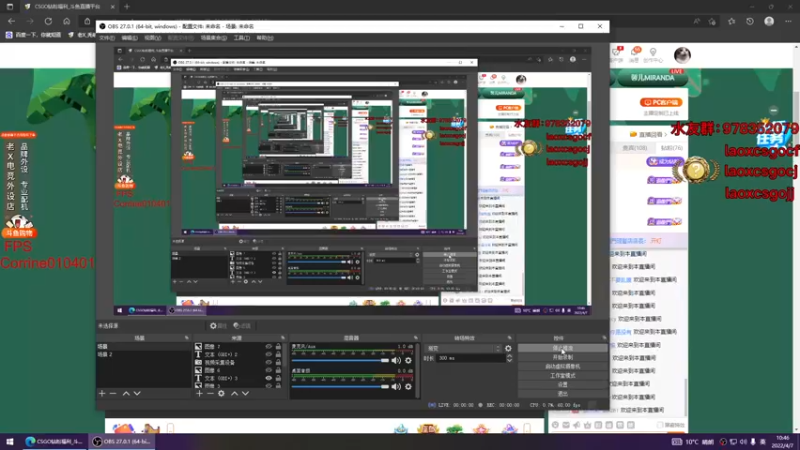800x450 pixels.
Task: Pop out the sources dock via header icon
Action: [283, 338]
